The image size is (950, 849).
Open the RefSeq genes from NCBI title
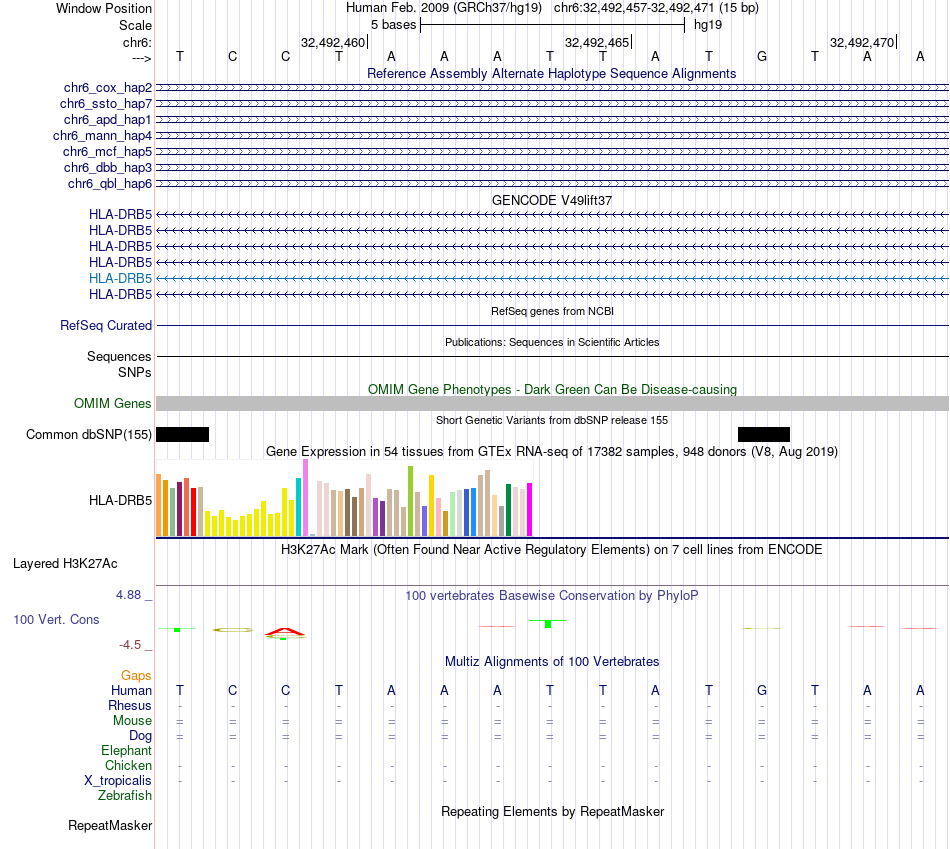(552, 311)
